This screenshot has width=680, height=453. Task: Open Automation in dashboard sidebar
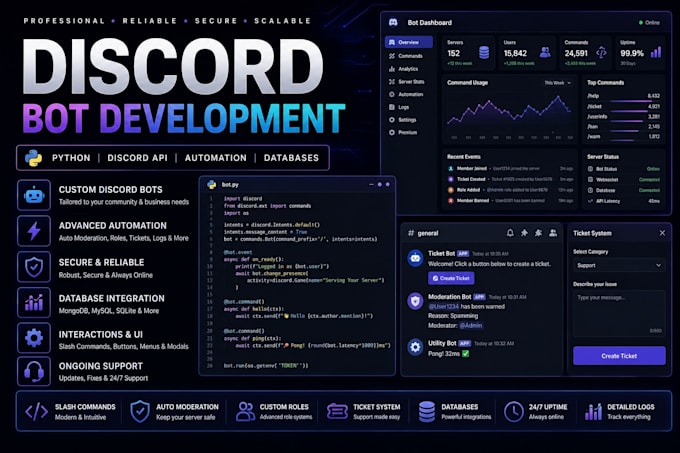click(409, 94)
